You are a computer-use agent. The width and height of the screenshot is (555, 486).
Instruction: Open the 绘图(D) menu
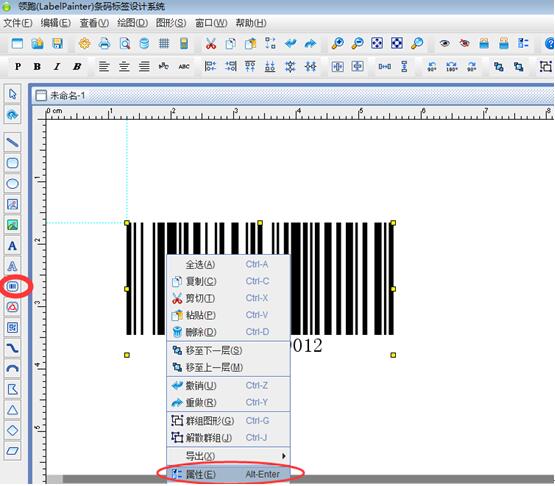[x=133, y=23]
